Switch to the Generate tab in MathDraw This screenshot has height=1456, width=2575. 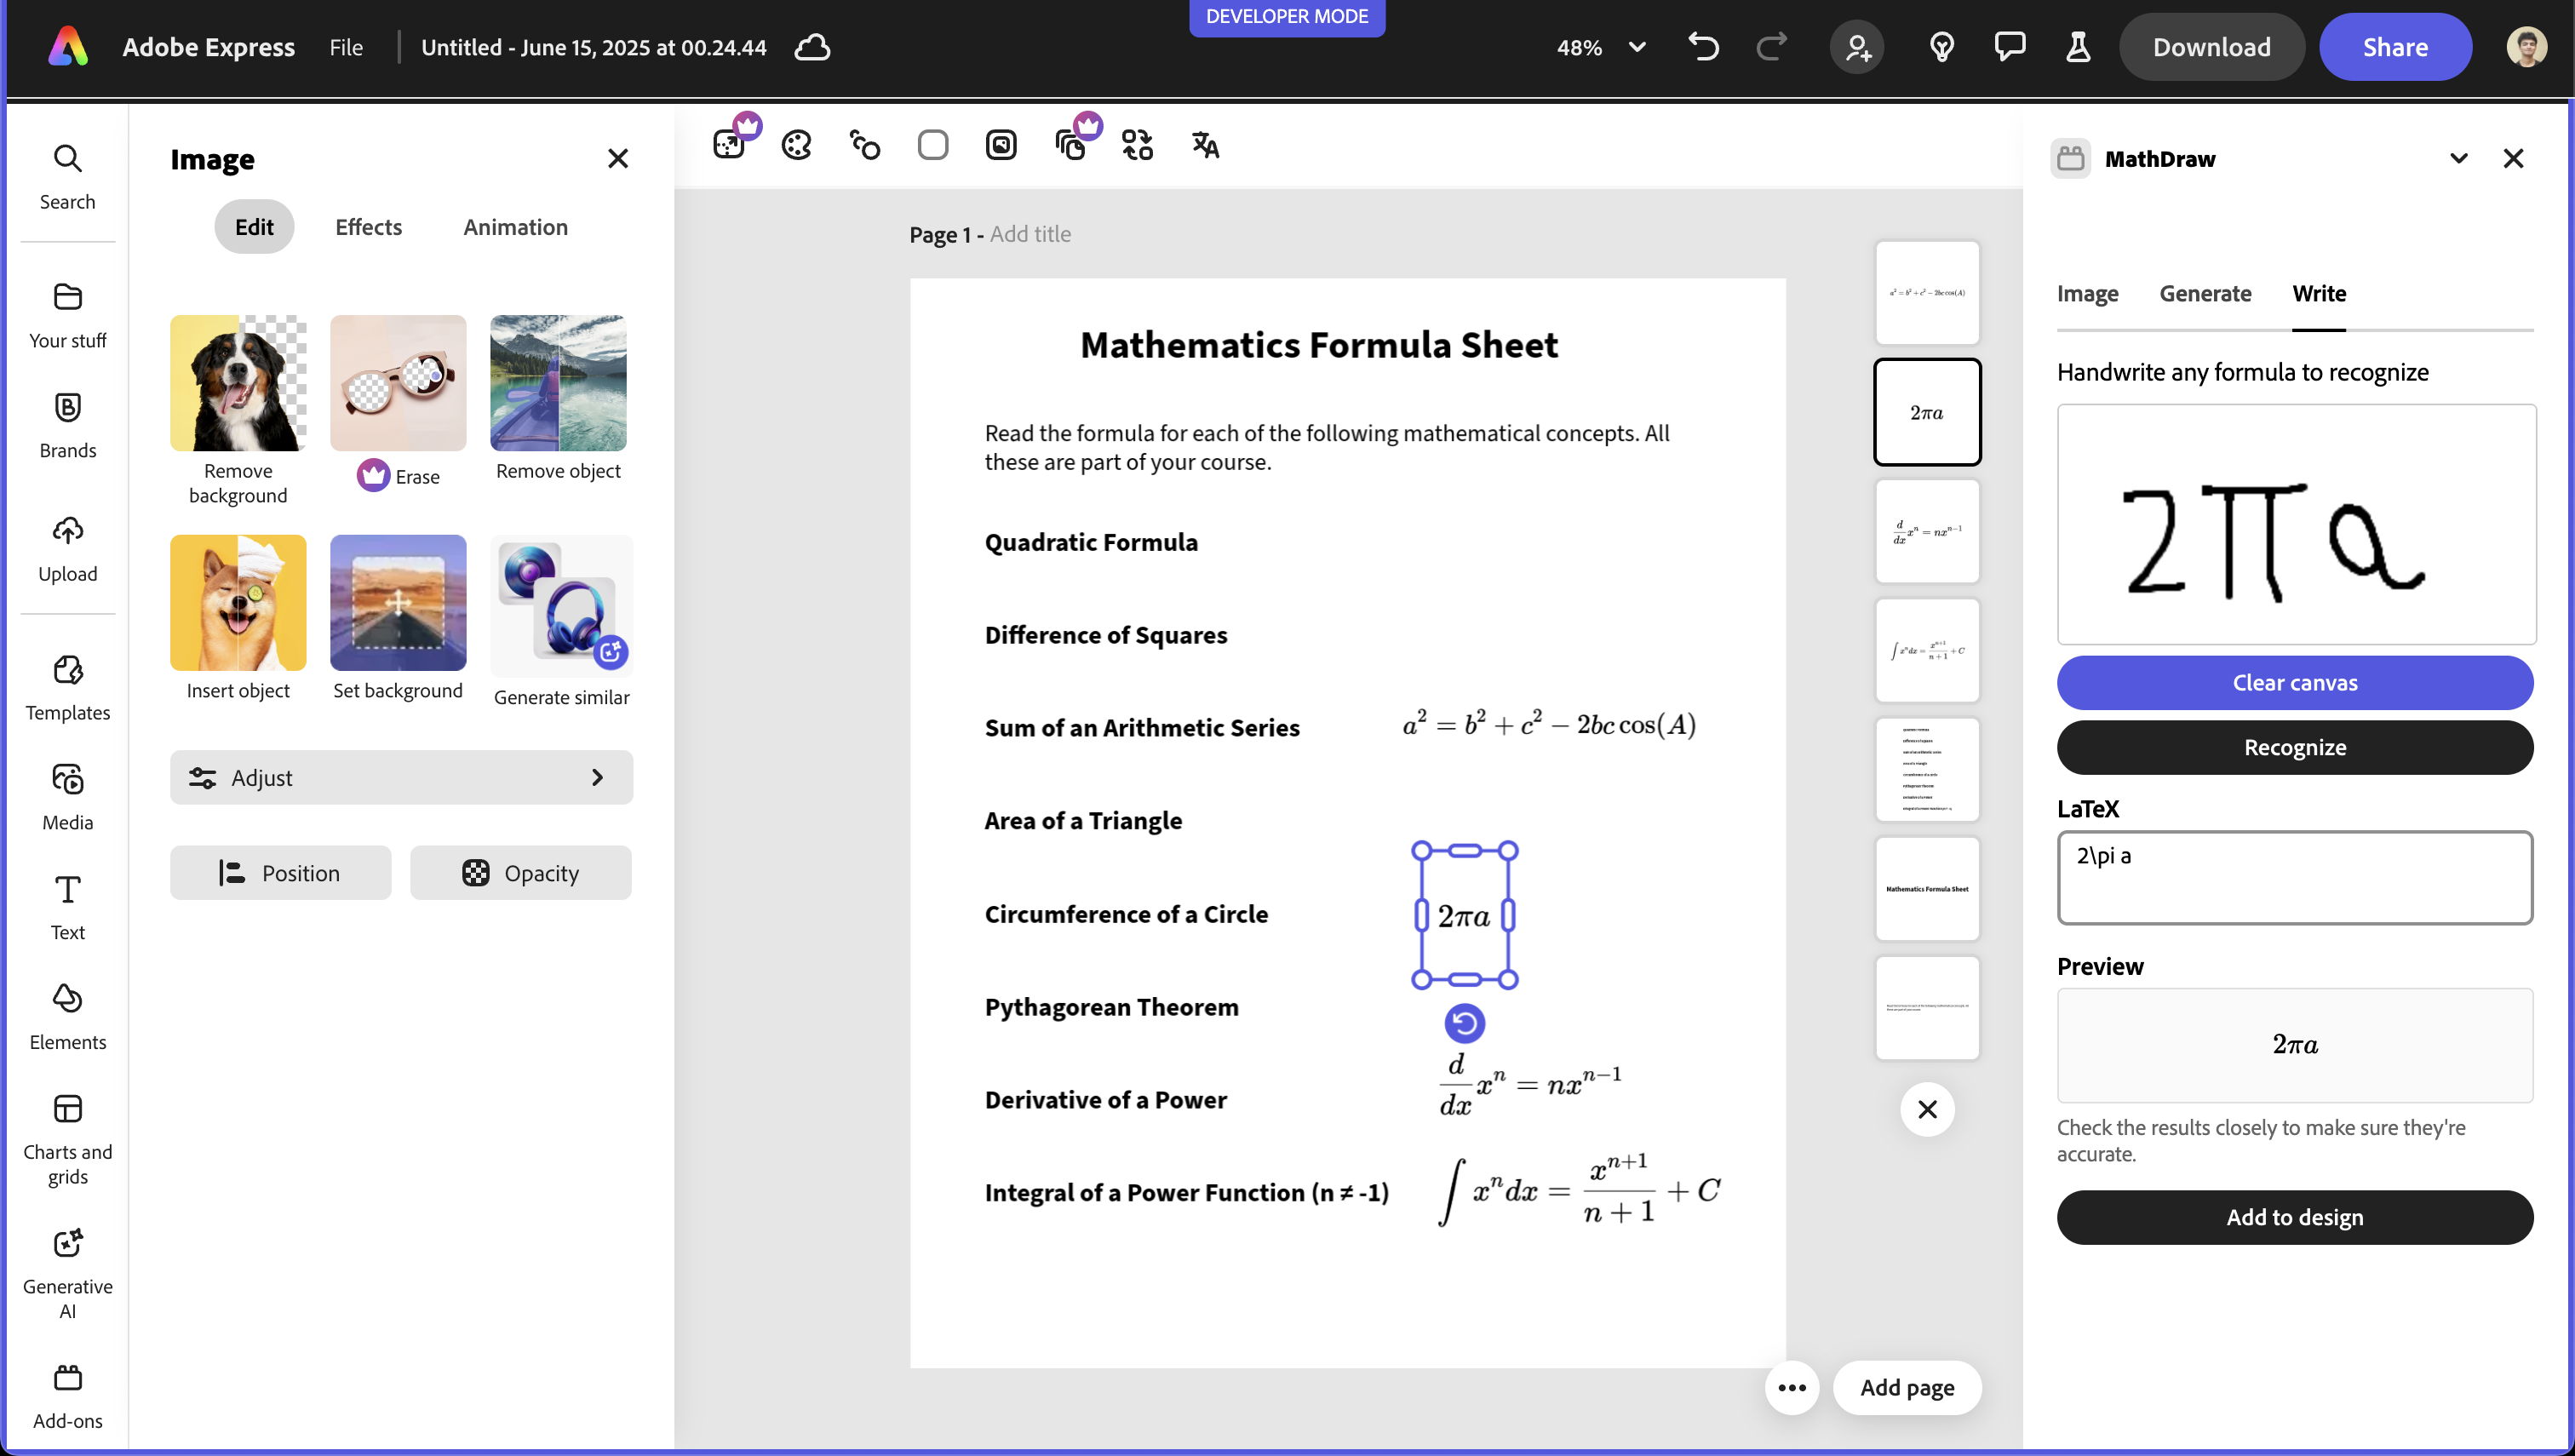(x=2205, y=293)
